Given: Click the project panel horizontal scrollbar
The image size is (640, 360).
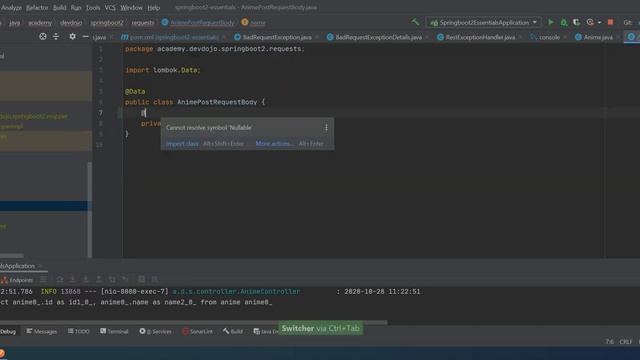Looking at the screenshot, I should click(x=12, y=256).
